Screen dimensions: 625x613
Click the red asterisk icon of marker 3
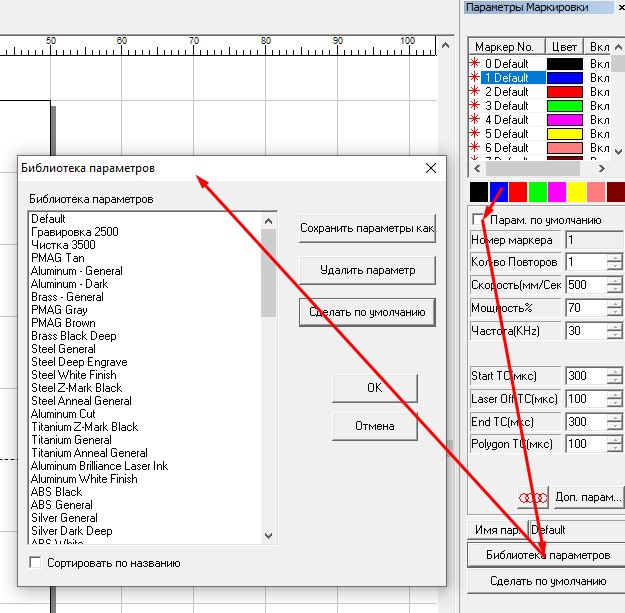click(x=475, y=106)
